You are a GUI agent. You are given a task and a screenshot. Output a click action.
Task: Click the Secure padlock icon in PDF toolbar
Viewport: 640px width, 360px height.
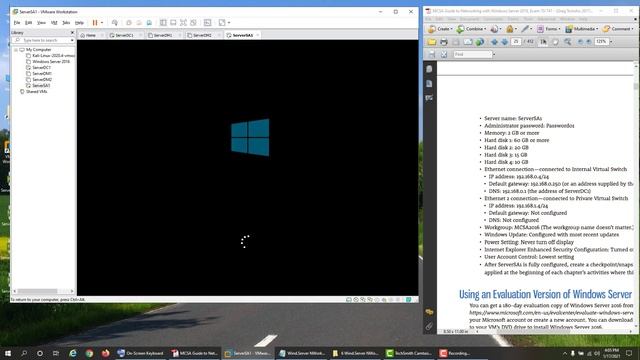click(510, 29)
